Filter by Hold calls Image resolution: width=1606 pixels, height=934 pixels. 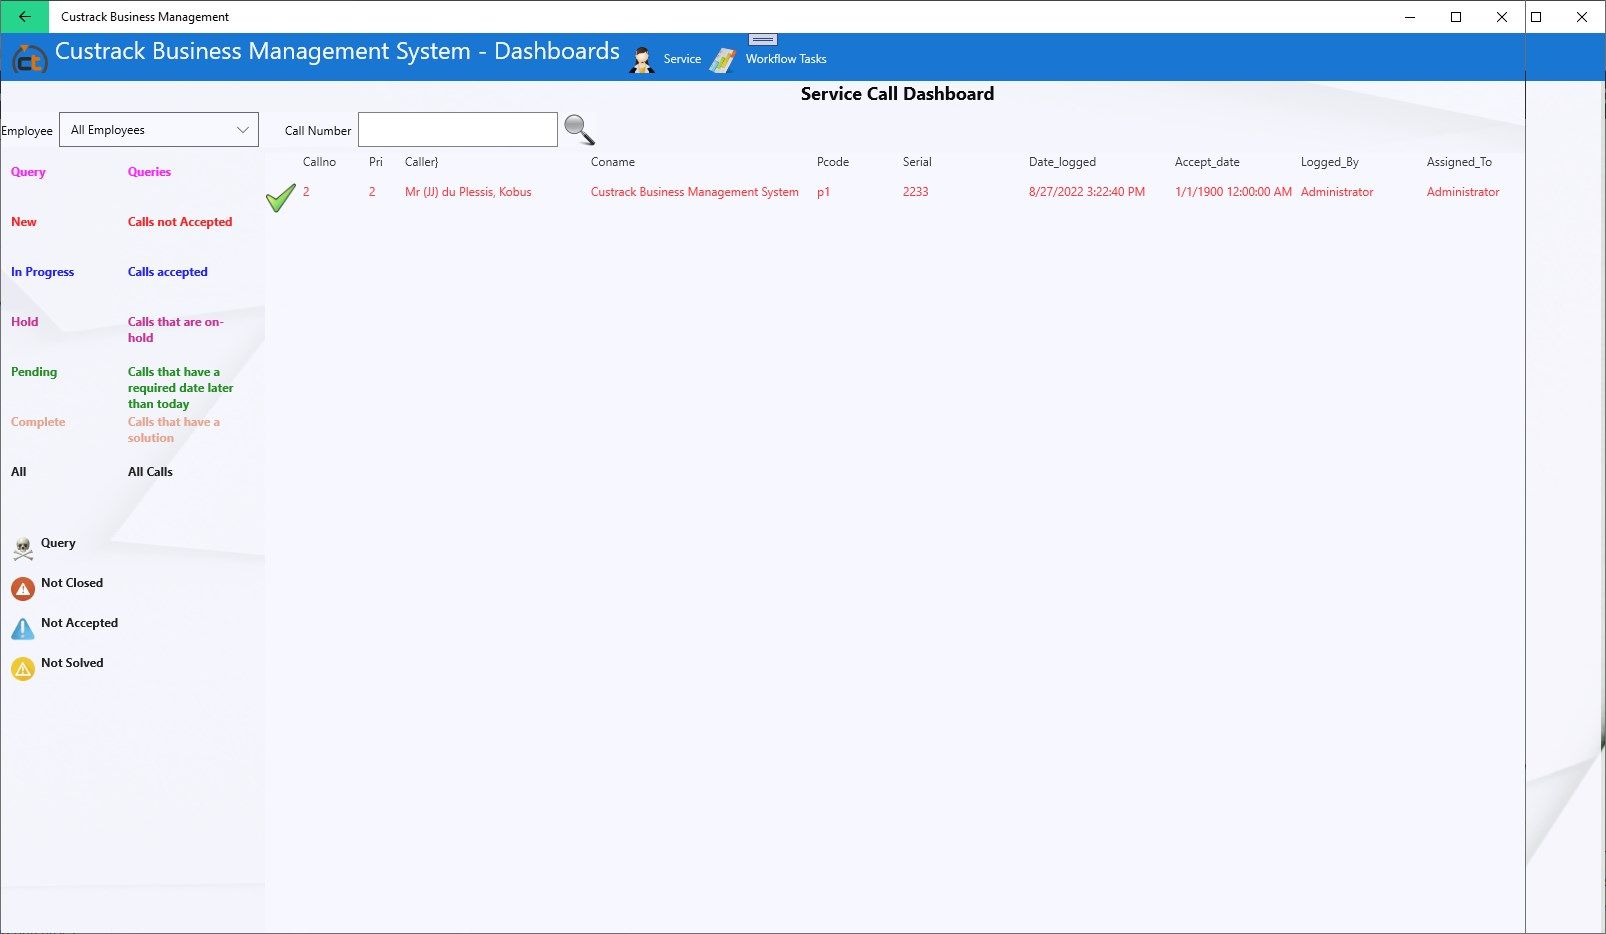click(x=24, y=322)
